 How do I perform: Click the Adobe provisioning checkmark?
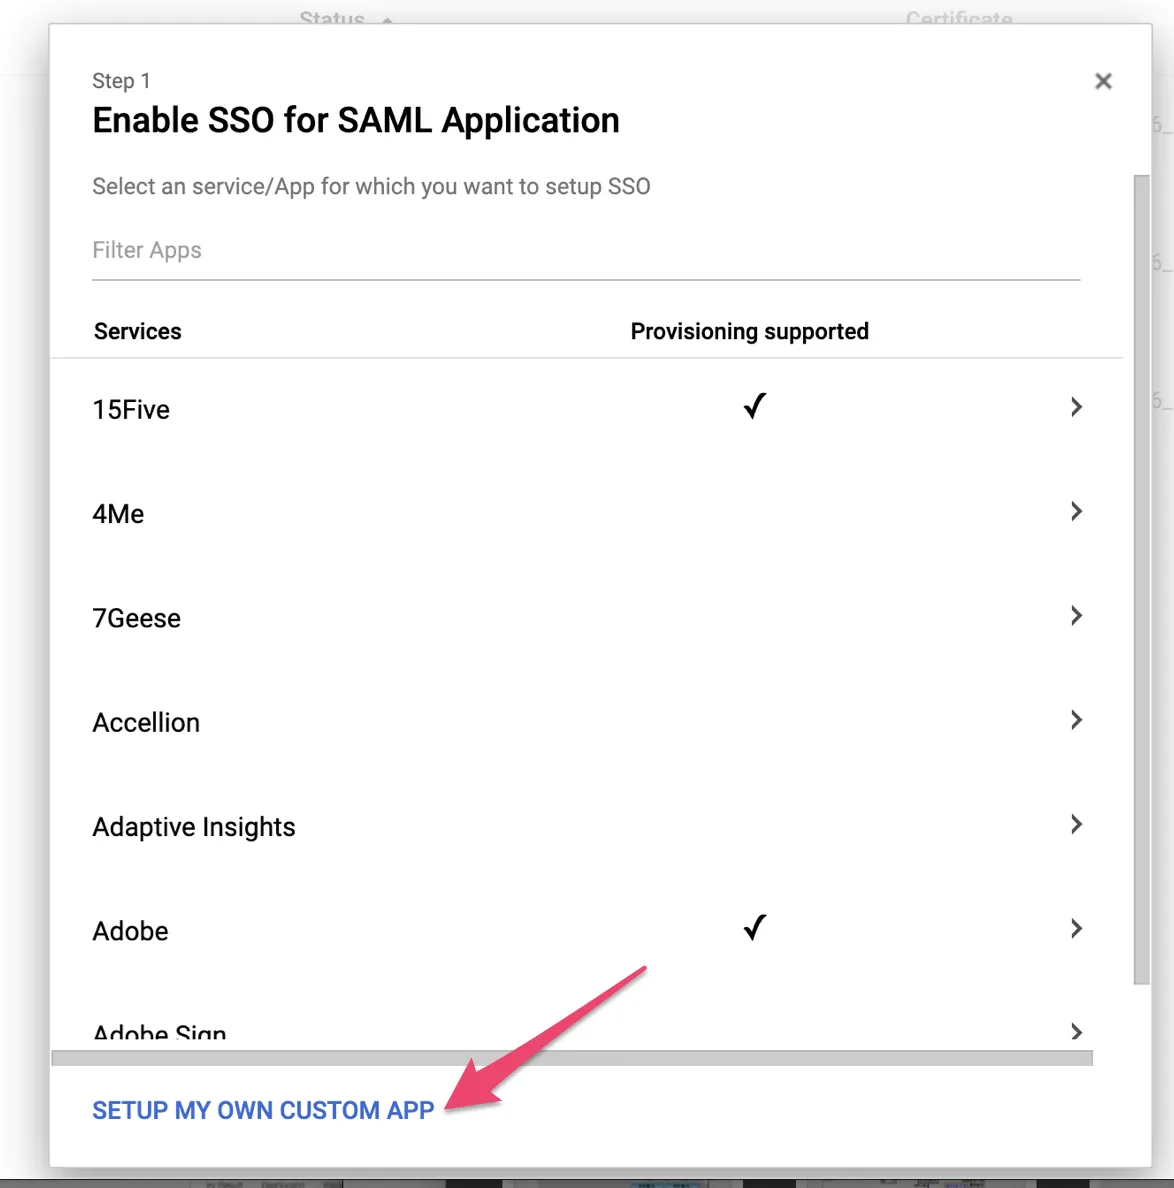[755, 928]
